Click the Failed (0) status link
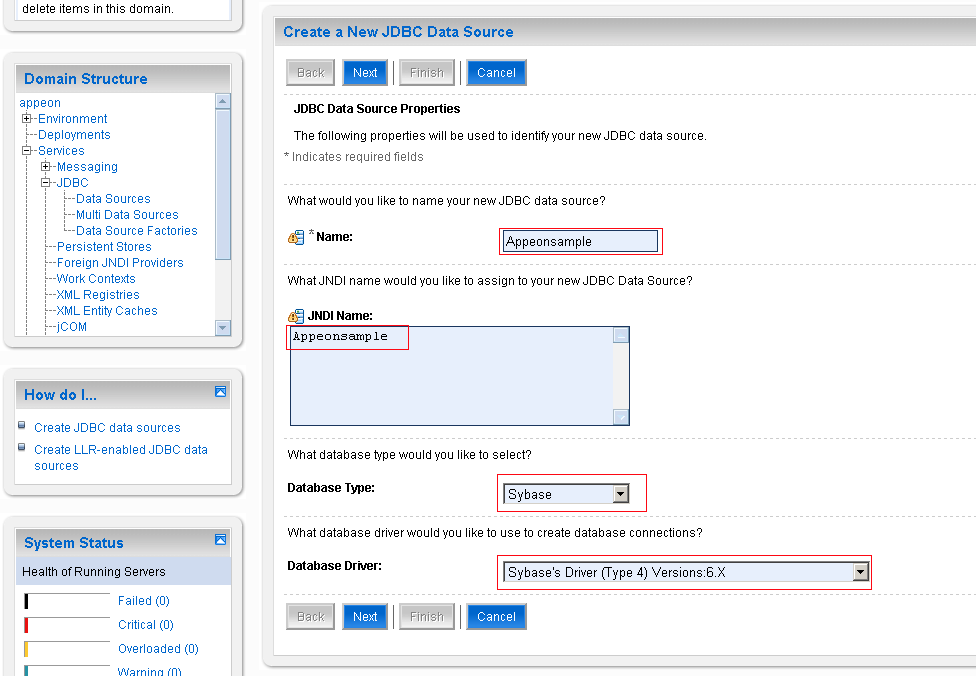 (x=144, y=601)
